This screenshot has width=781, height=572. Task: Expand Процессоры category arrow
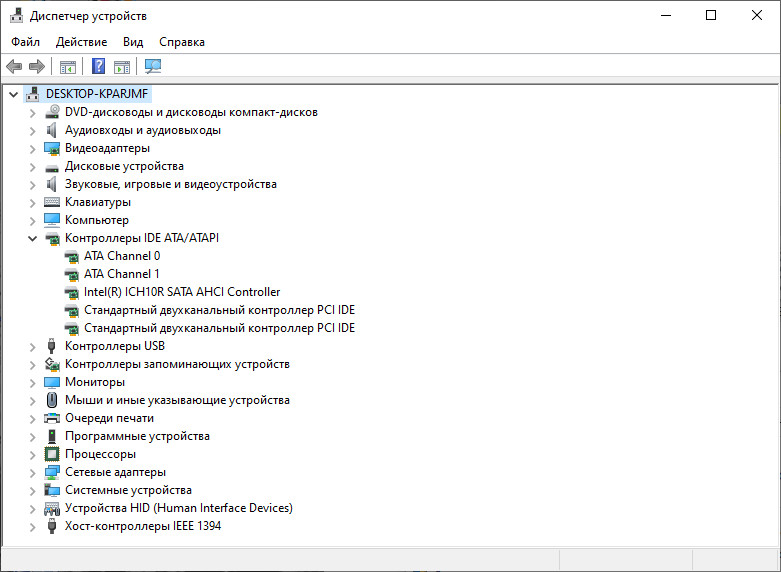[x=32, y=455]
